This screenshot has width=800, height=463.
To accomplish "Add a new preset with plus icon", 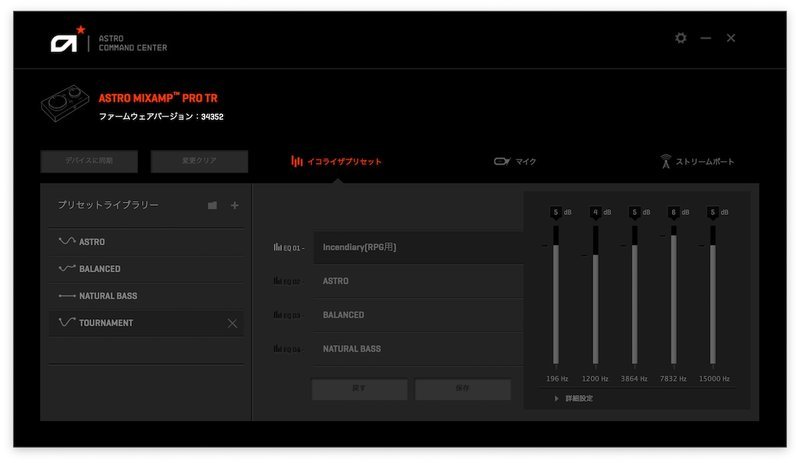I will 234,205.
